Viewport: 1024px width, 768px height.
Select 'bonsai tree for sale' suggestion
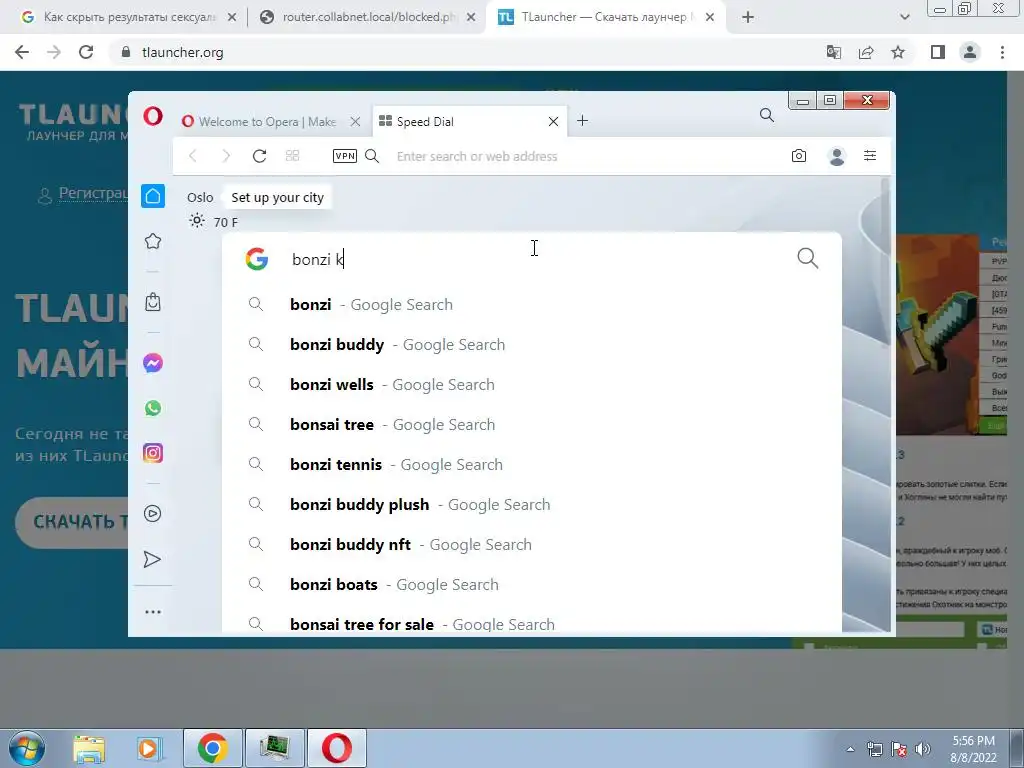532,624
